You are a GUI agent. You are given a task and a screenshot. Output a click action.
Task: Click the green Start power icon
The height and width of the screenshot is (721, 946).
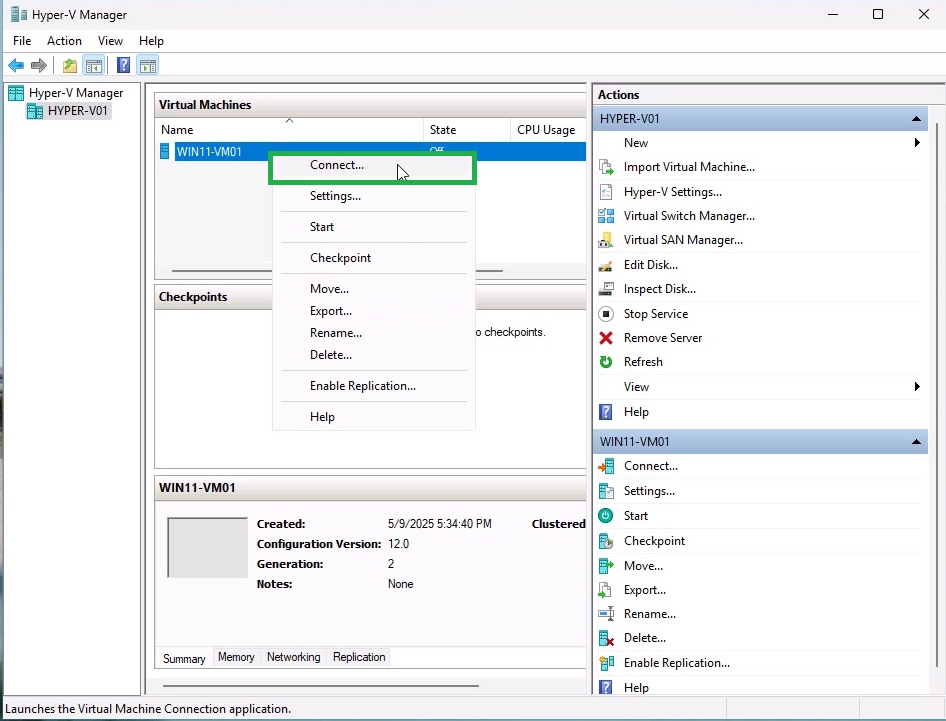[x=606, y=516]
